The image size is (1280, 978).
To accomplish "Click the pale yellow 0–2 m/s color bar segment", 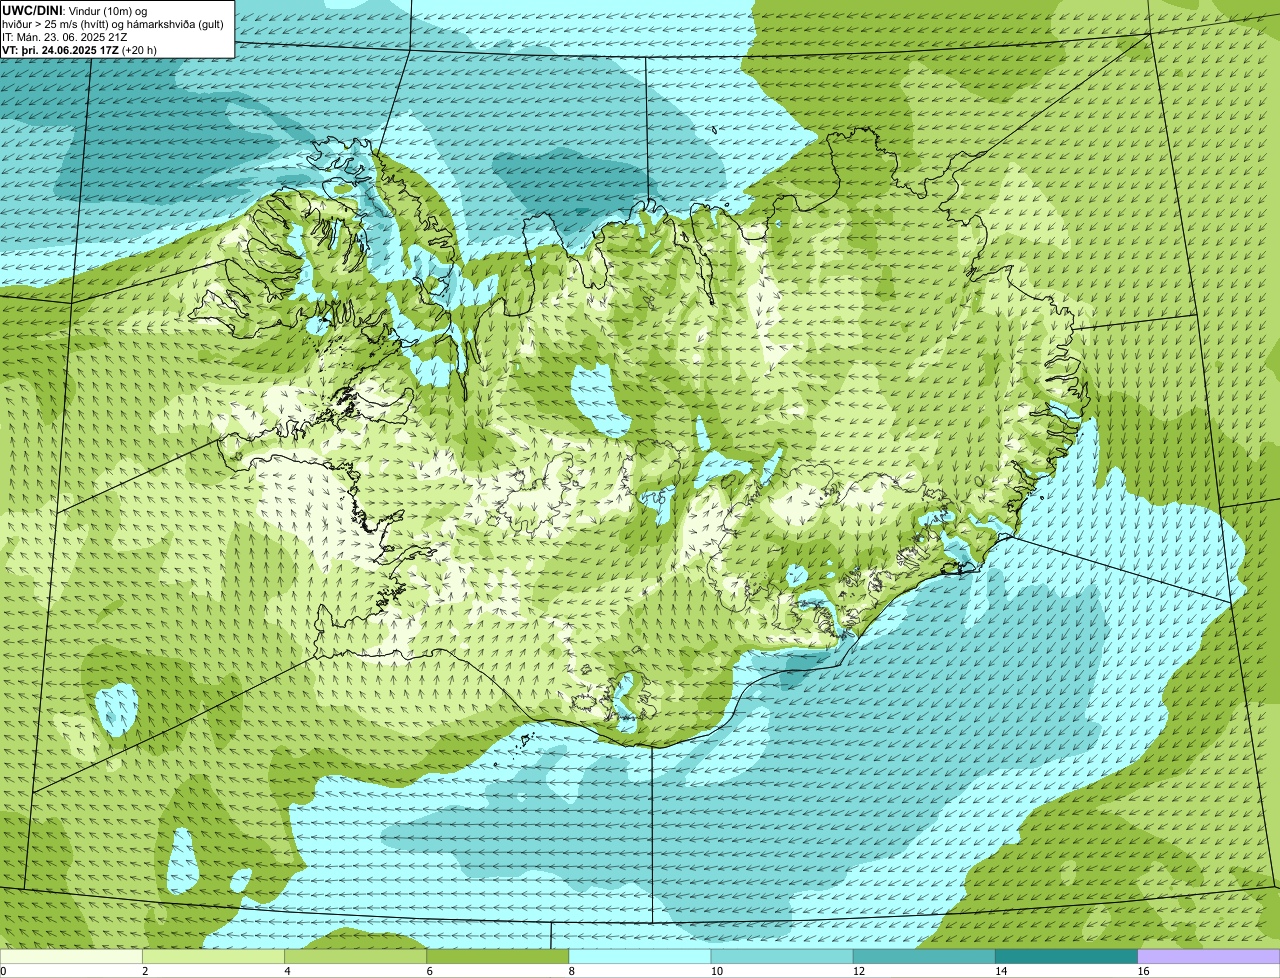I will click(x=71, y=957).
